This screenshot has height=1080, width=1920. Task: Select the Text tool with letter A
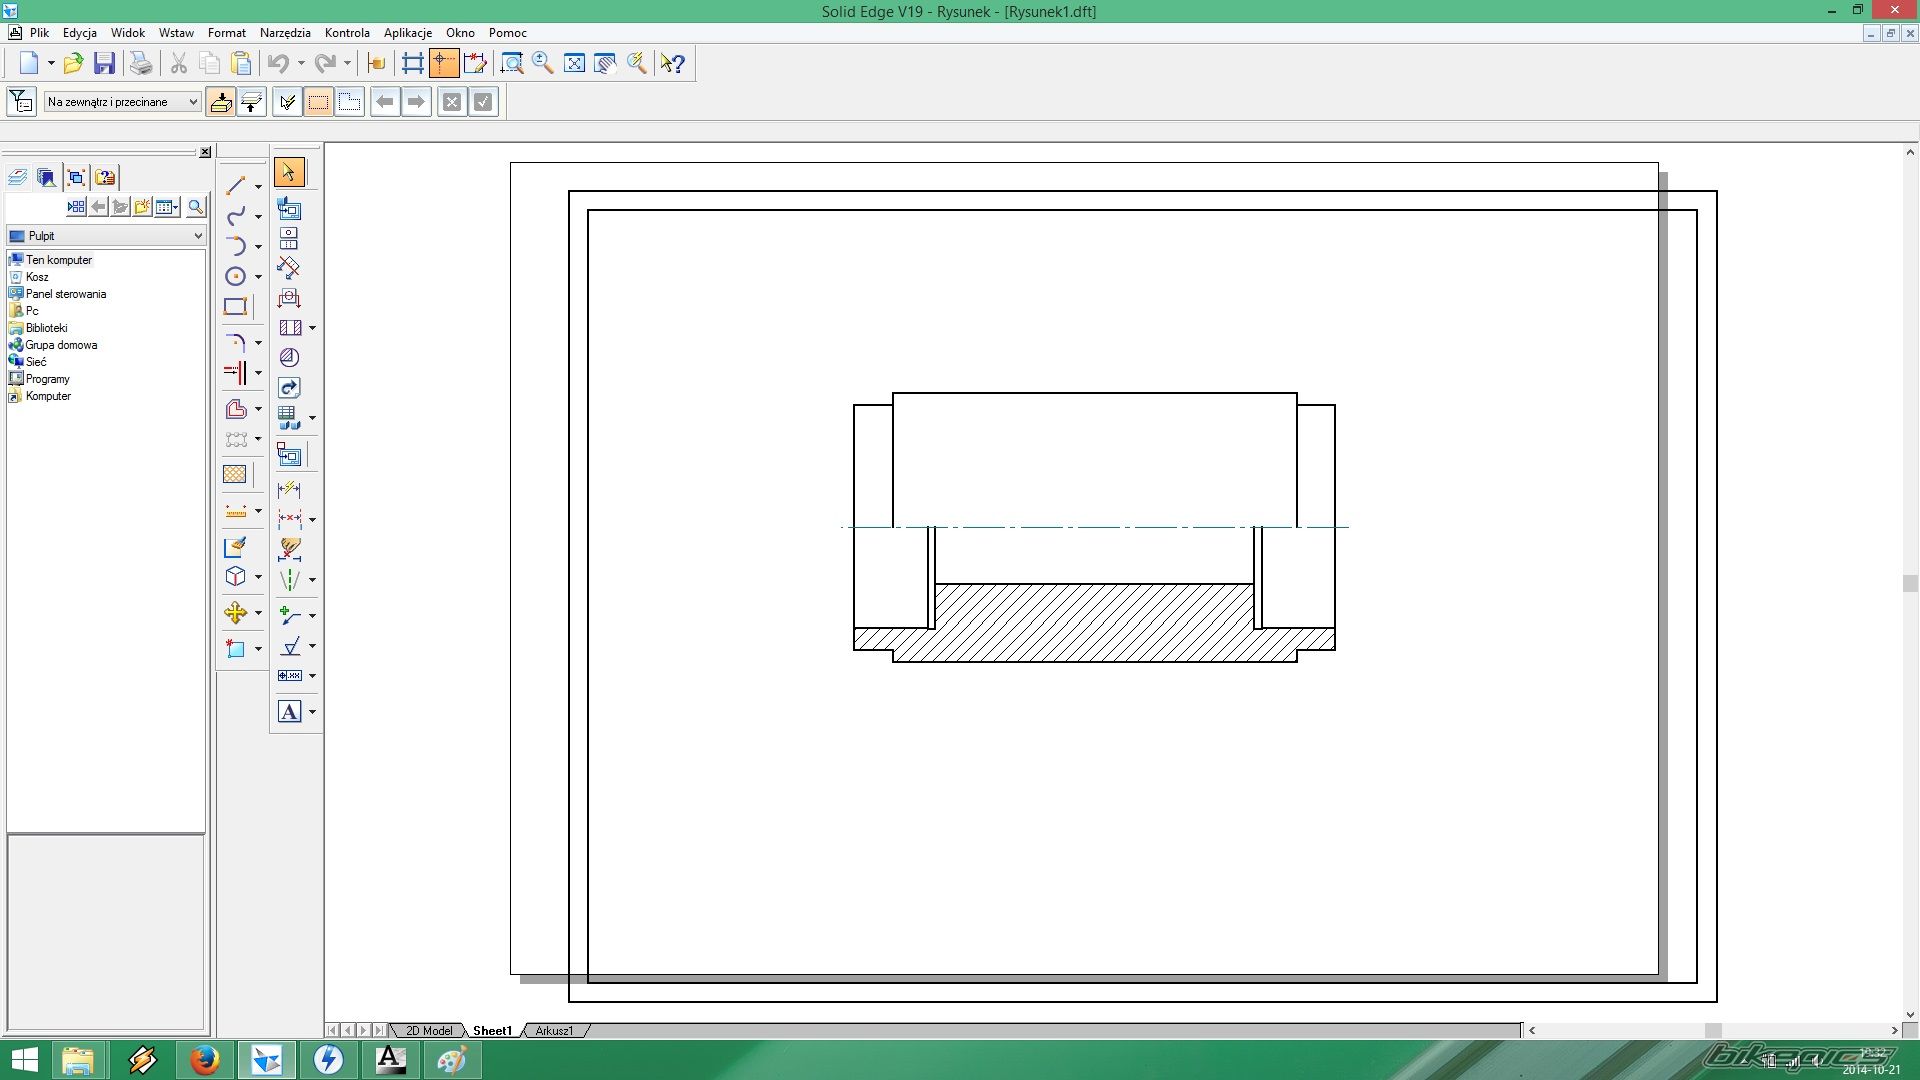click(x=289, y=712)
